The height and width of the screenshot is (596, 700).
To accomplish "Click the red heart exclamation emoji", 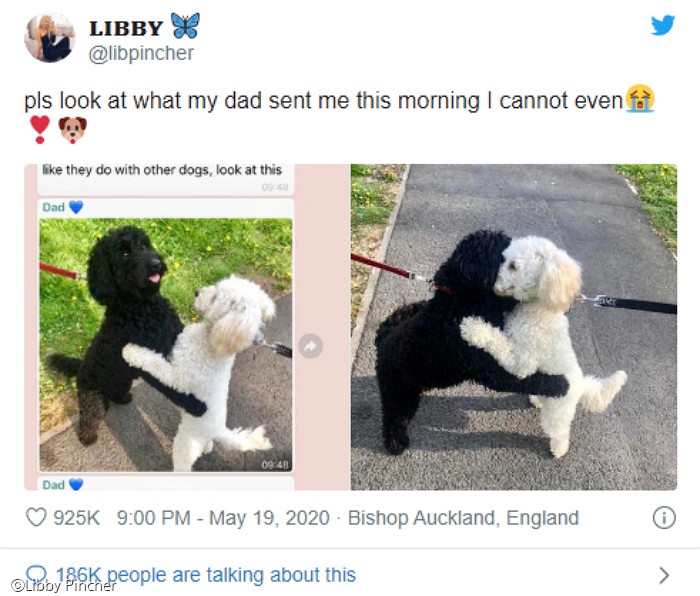I will [39, 129].
